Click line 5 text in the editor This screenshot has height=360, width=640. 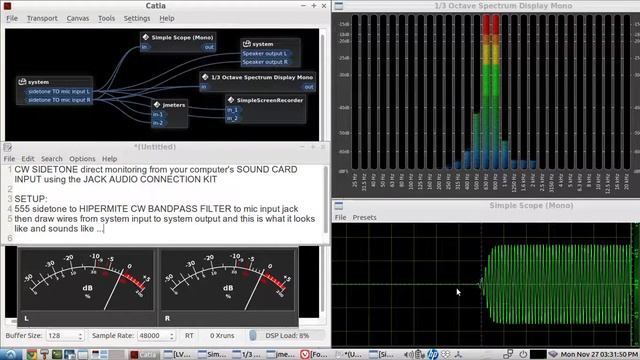click(x=164, y=224)
